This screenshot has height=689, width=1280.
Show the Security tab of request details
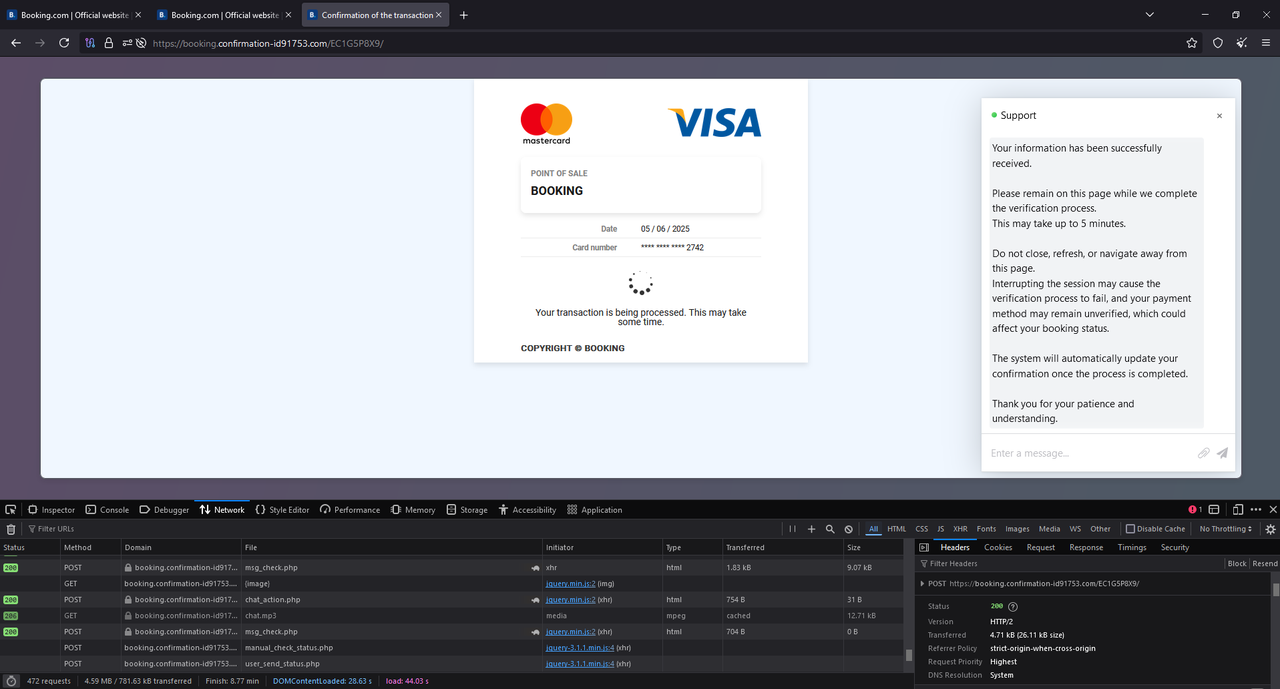coord(1175,547)
